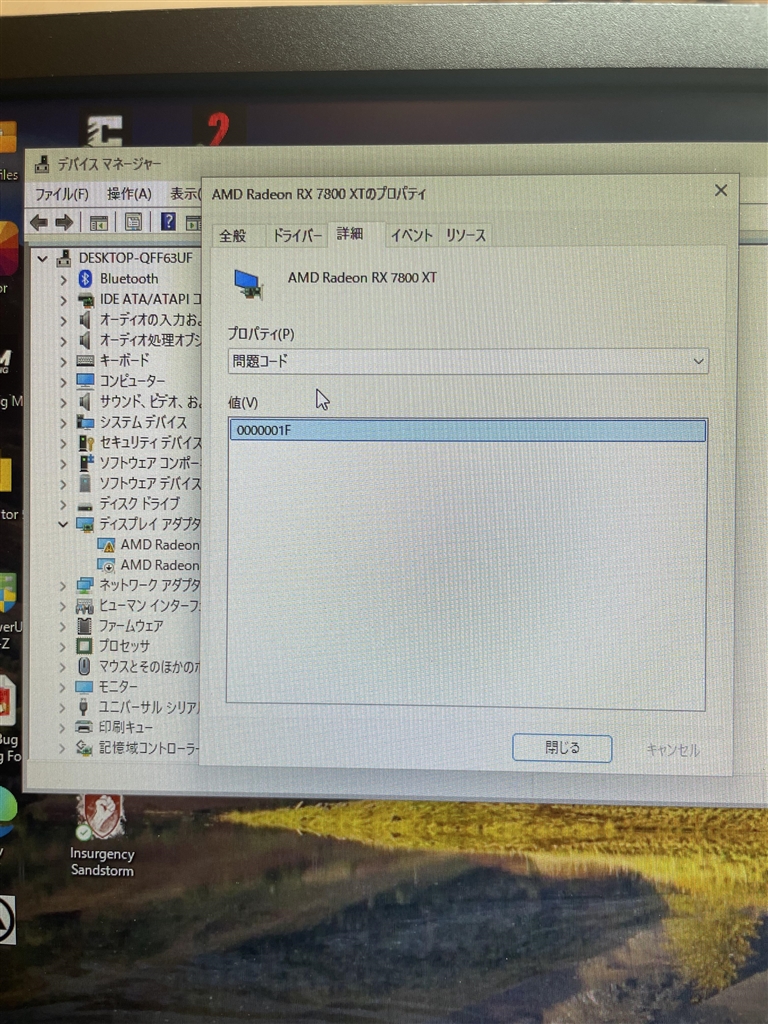Select the AMD Radeon device with warning icon
The width and height of the screenshot is (768, 1024).
pyautogui.click(x=148, y=545)
